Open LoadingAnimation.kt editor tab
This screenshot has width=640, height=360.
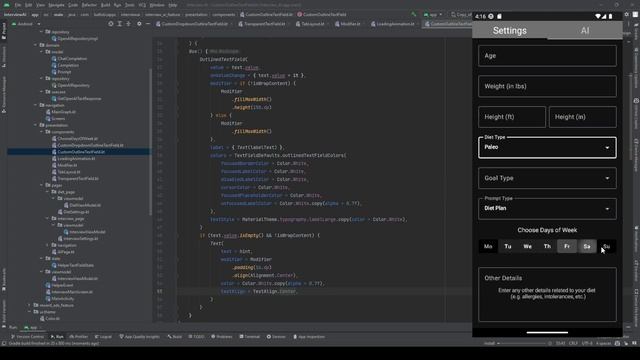click(393, 24)
